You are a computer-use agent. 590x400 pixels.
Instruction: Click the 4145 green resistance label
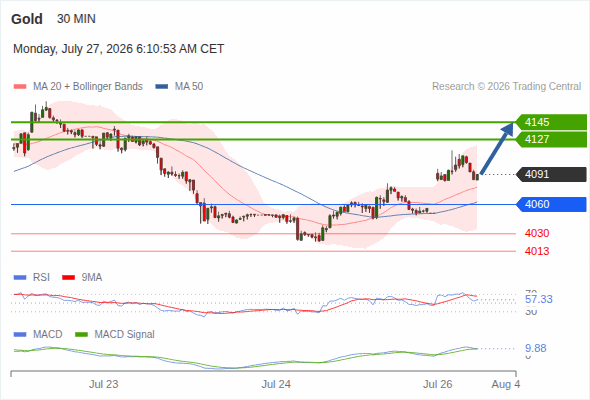551,122
